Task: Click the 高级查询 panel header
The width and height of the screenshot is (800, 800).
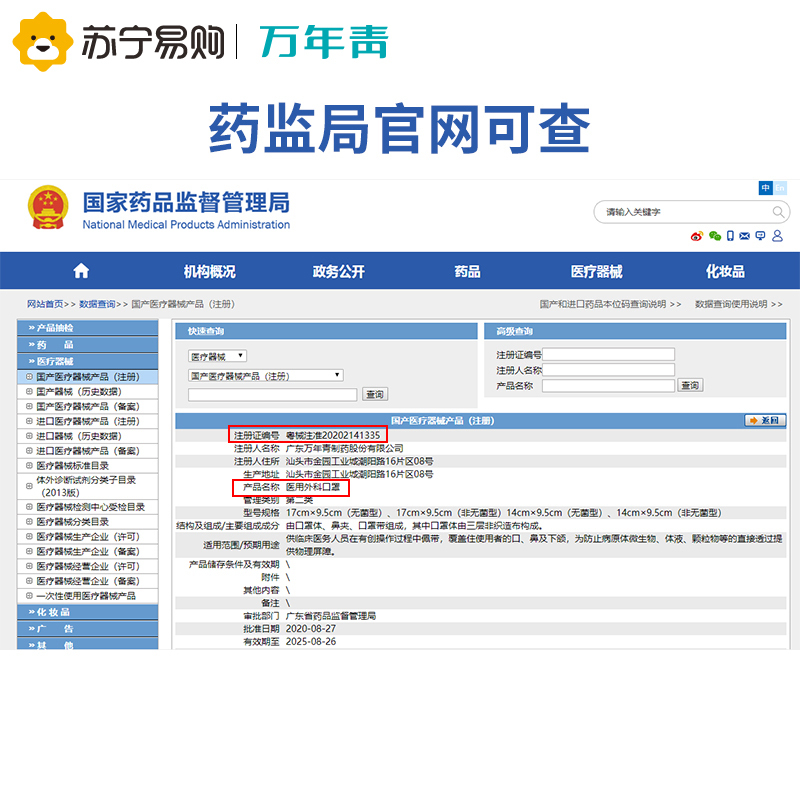Action: click(x=635, y=331)
